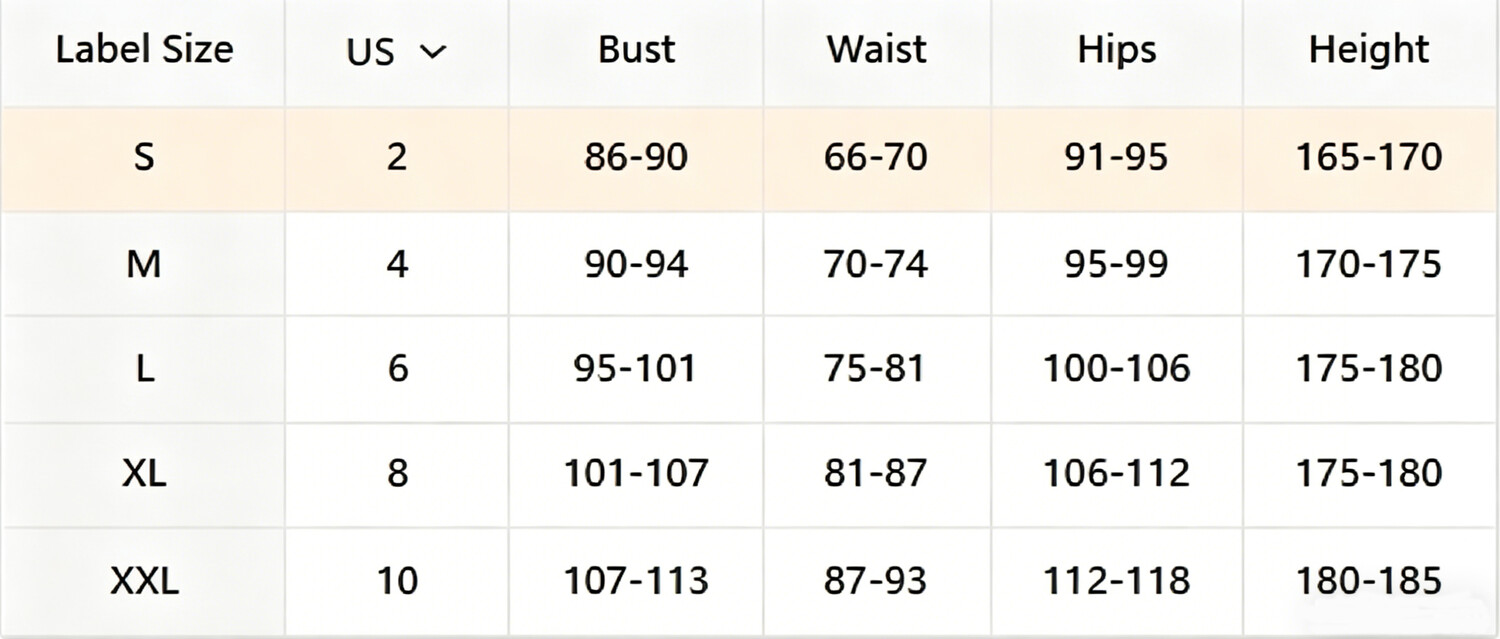The image size is (1500, 639).
Task: Click the M label size cell
Action: (x=144, y=265)
